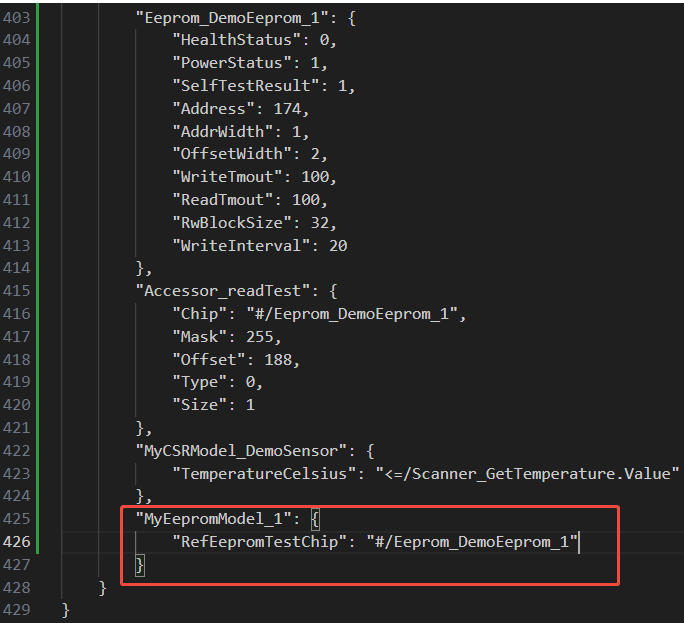
Task: Click the "MyEepromModel_1" key name
Action: pos(209,519)
